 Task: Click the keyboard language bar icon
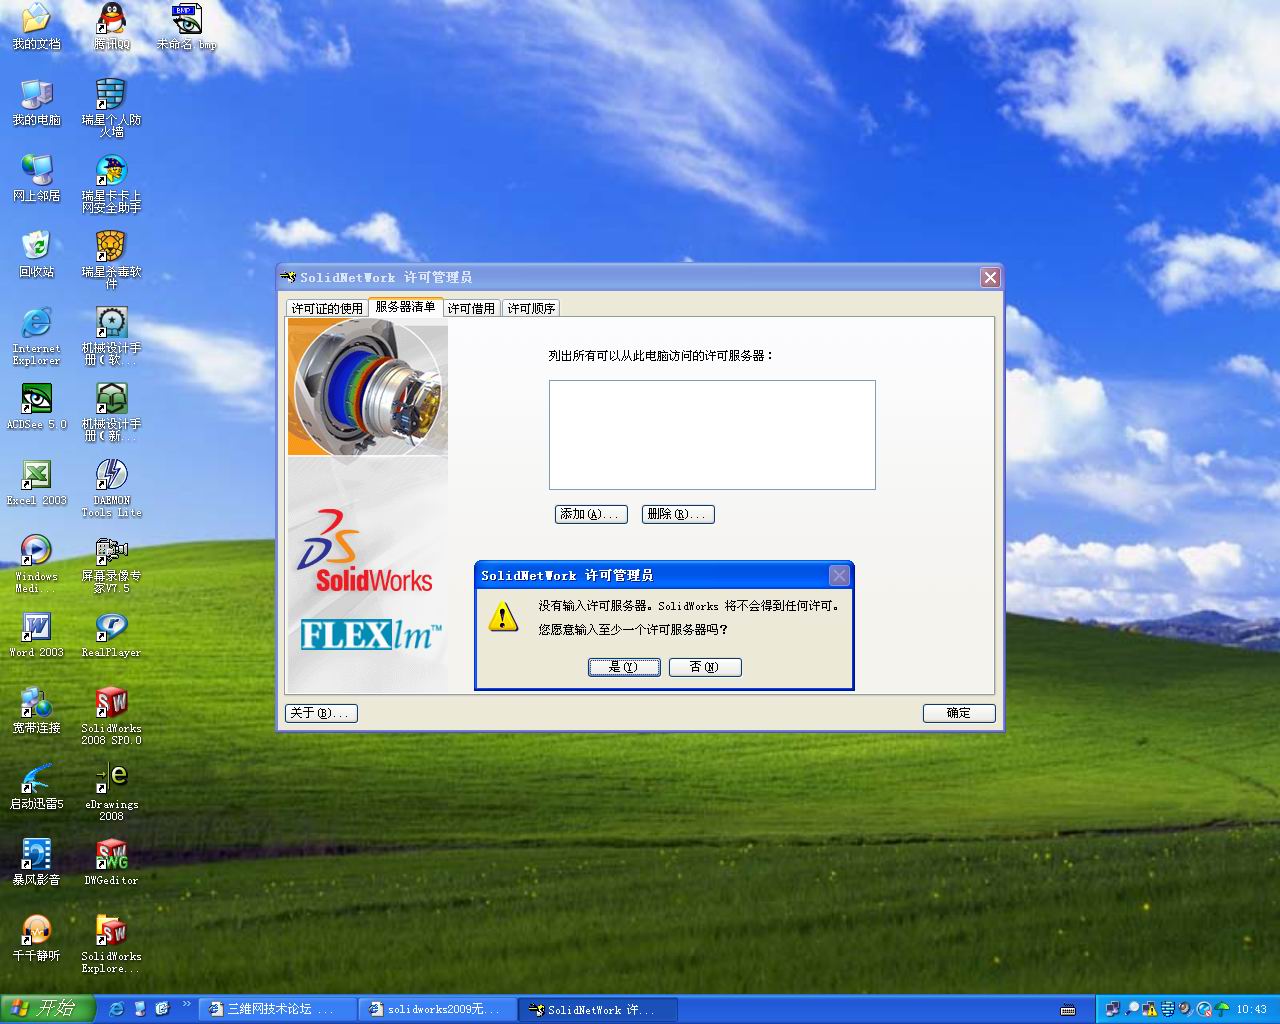tap(1068, 1010)
